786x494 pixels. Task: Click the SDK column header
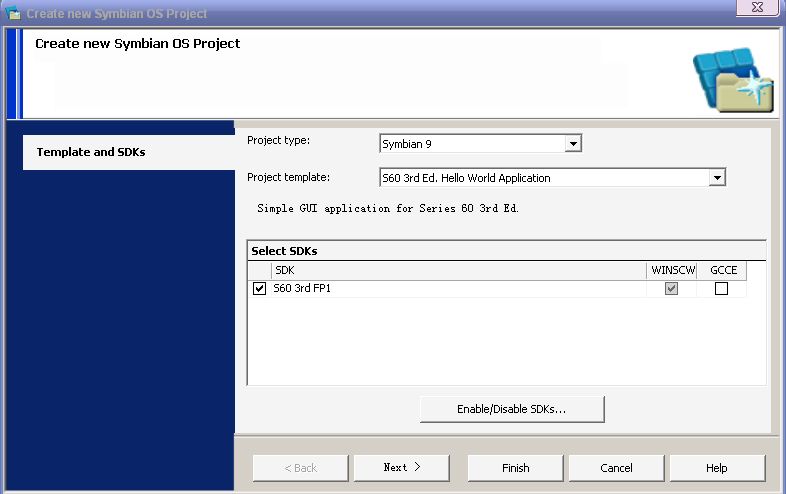click(x=459, y=270)
